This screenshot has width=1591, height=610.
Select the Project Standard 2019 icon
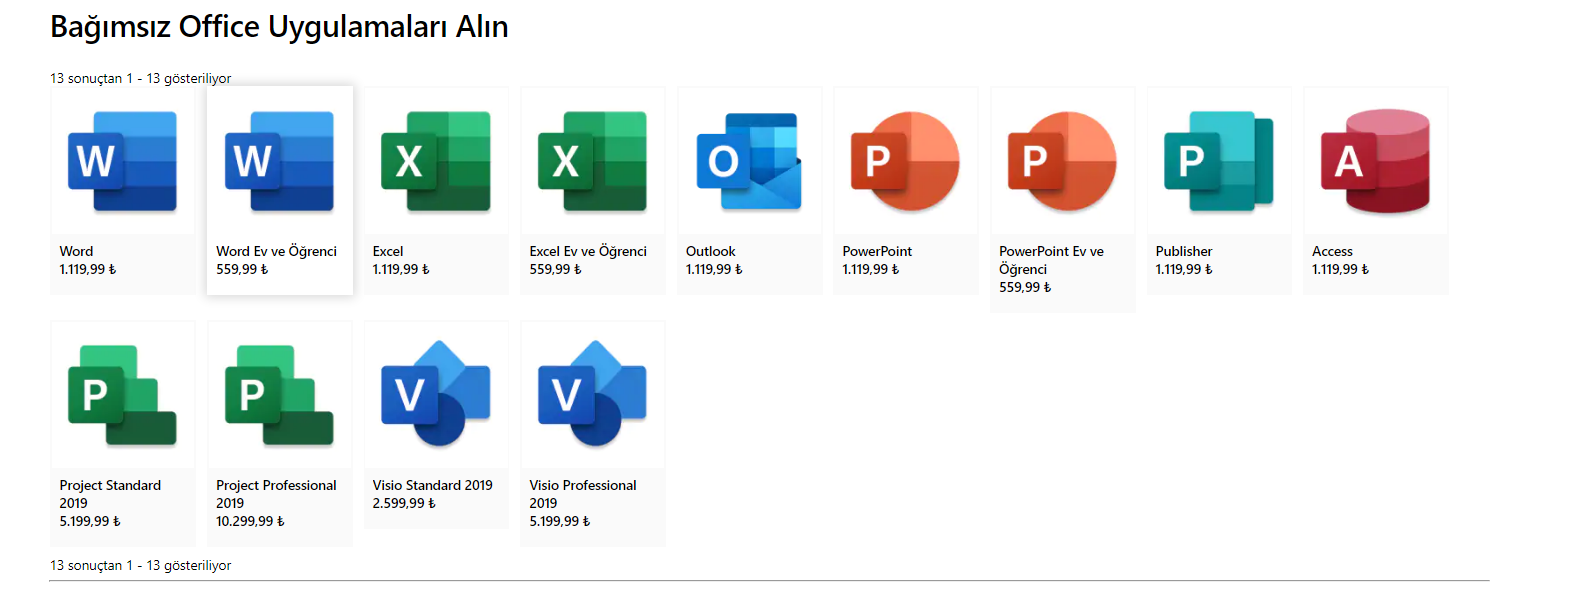tap(122, 395)
